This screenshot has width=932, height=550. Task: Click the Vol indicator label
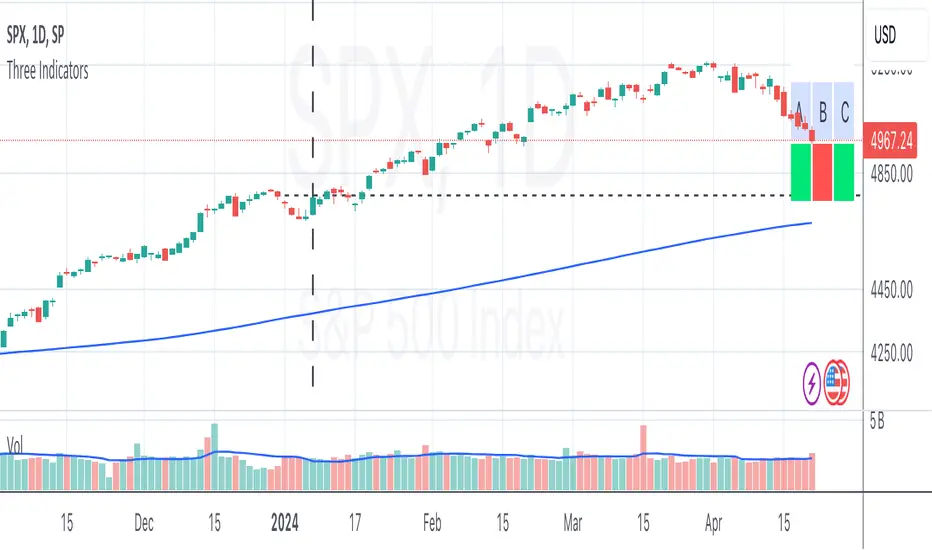(16, 441)
